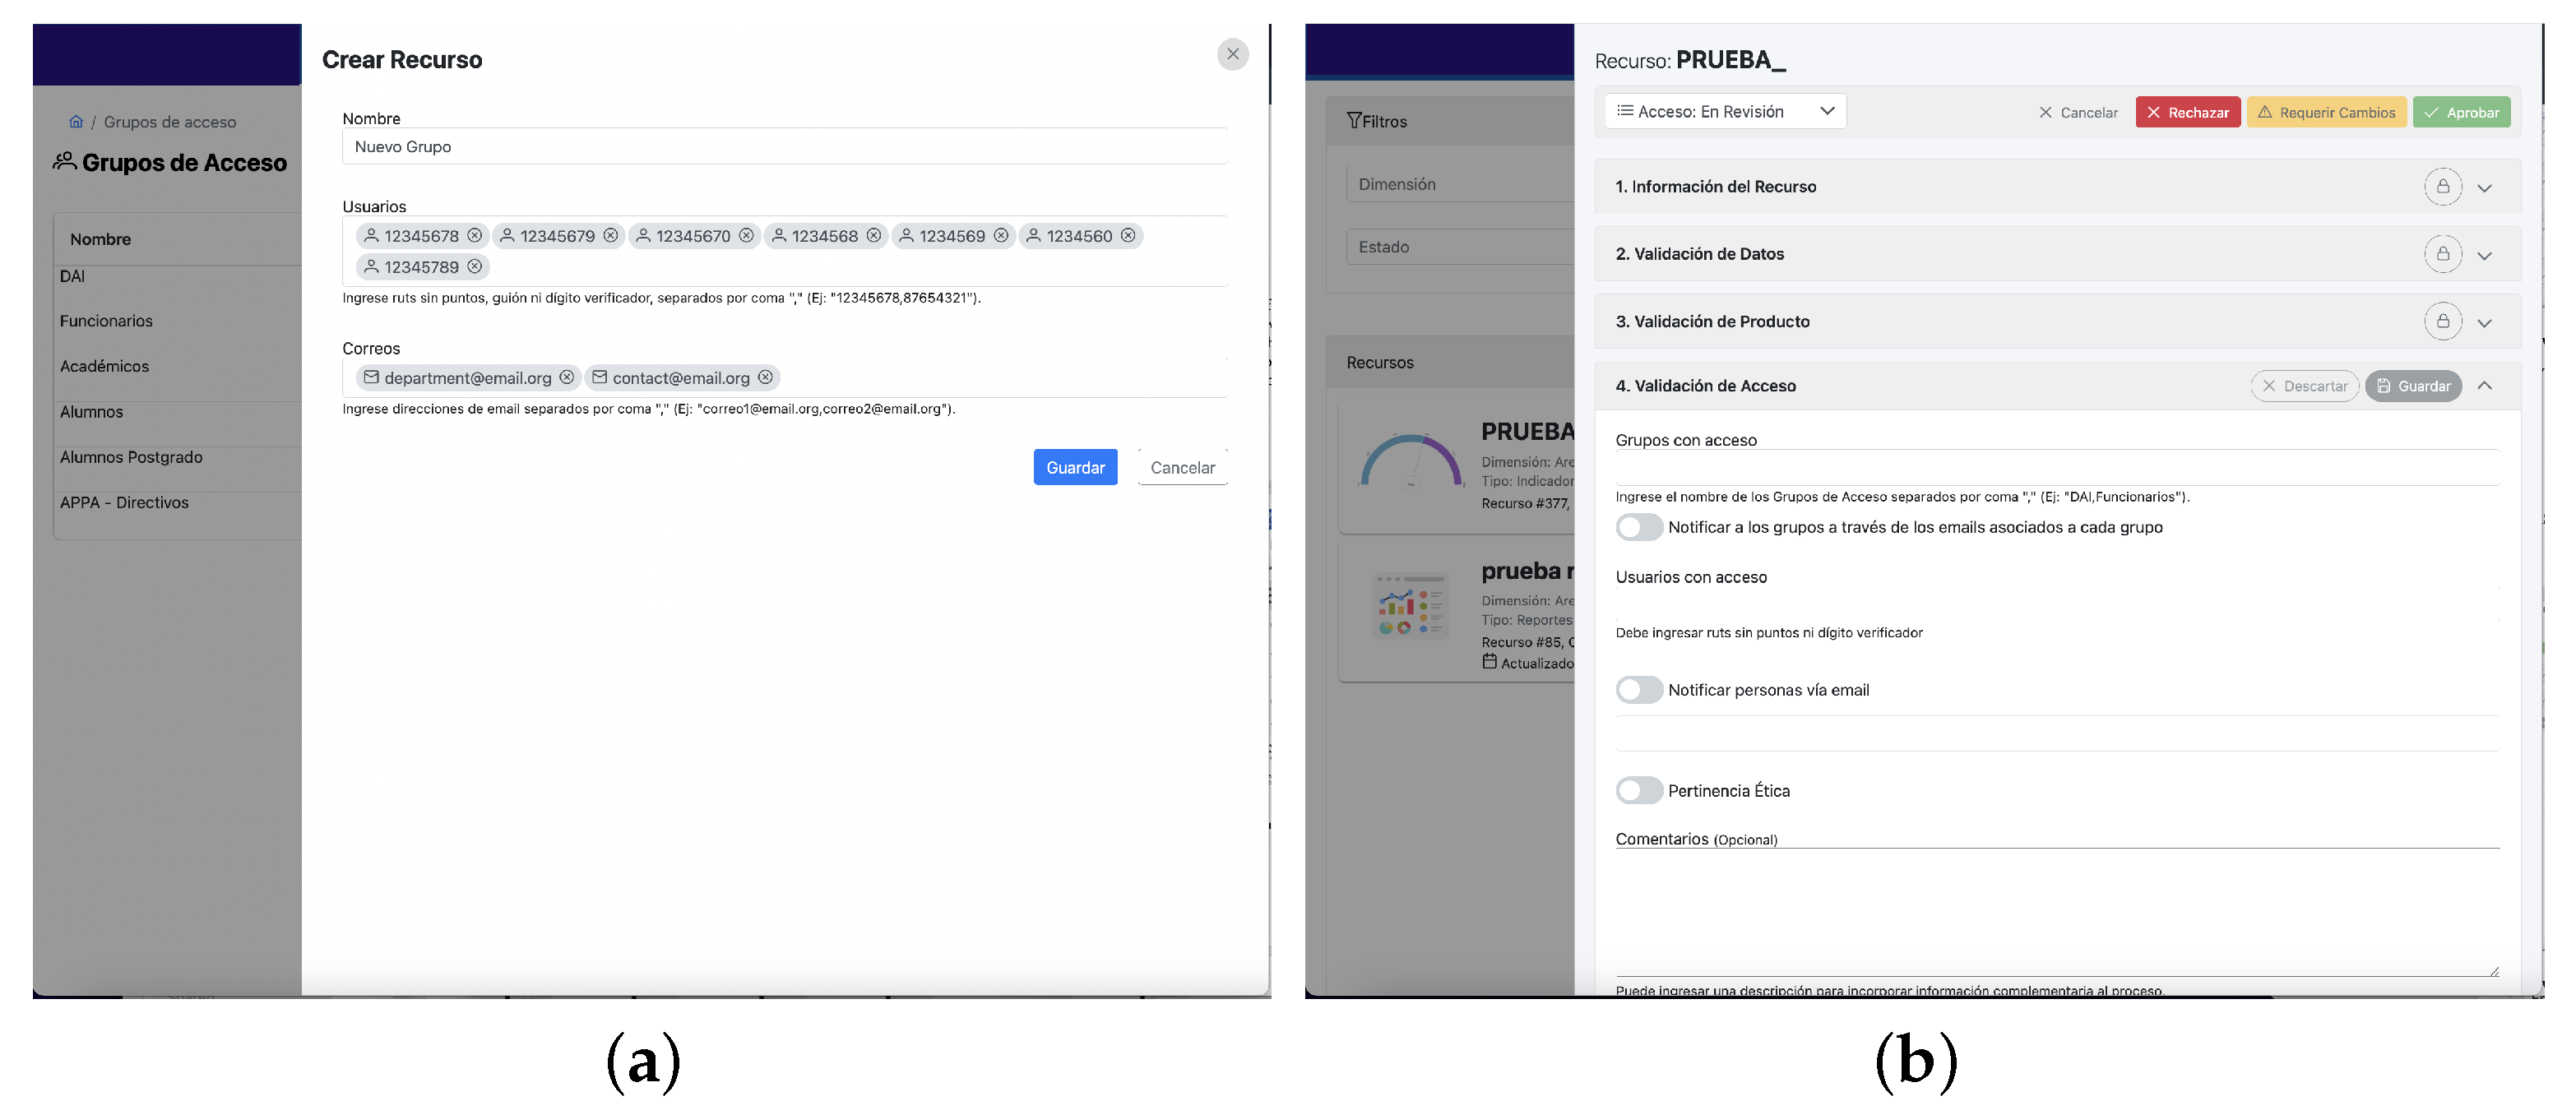The image size is (2576, 1115).
Task: Enable the Pertinencia Ética switch
Action: pyautogui.click(x=1638, y=791)
